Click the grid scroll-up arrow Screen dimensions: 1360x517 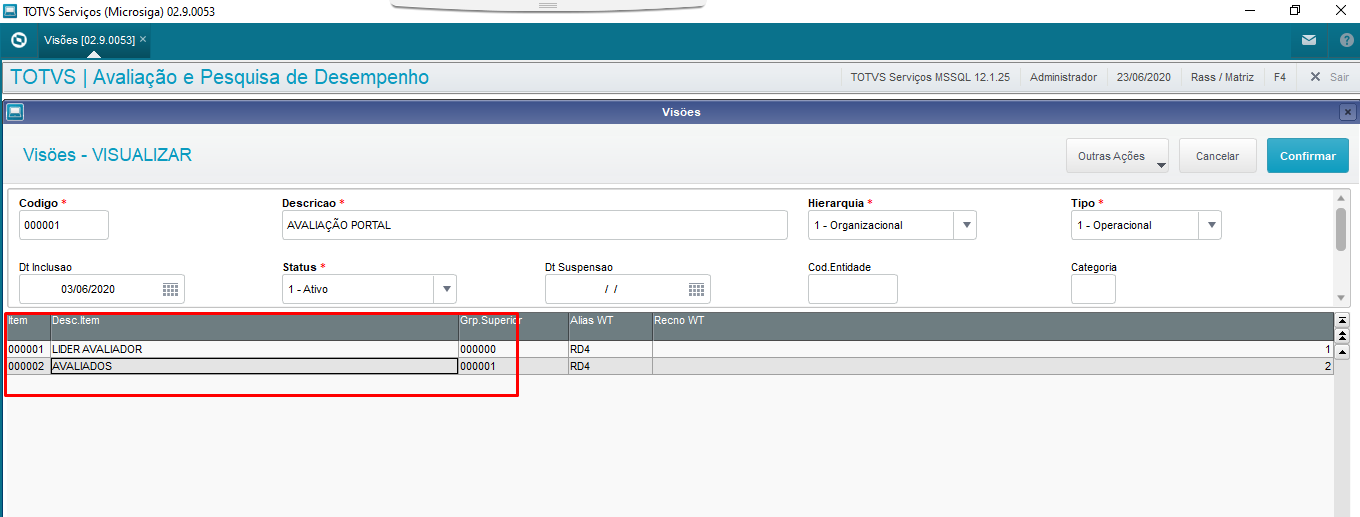tap(1342, 351)
